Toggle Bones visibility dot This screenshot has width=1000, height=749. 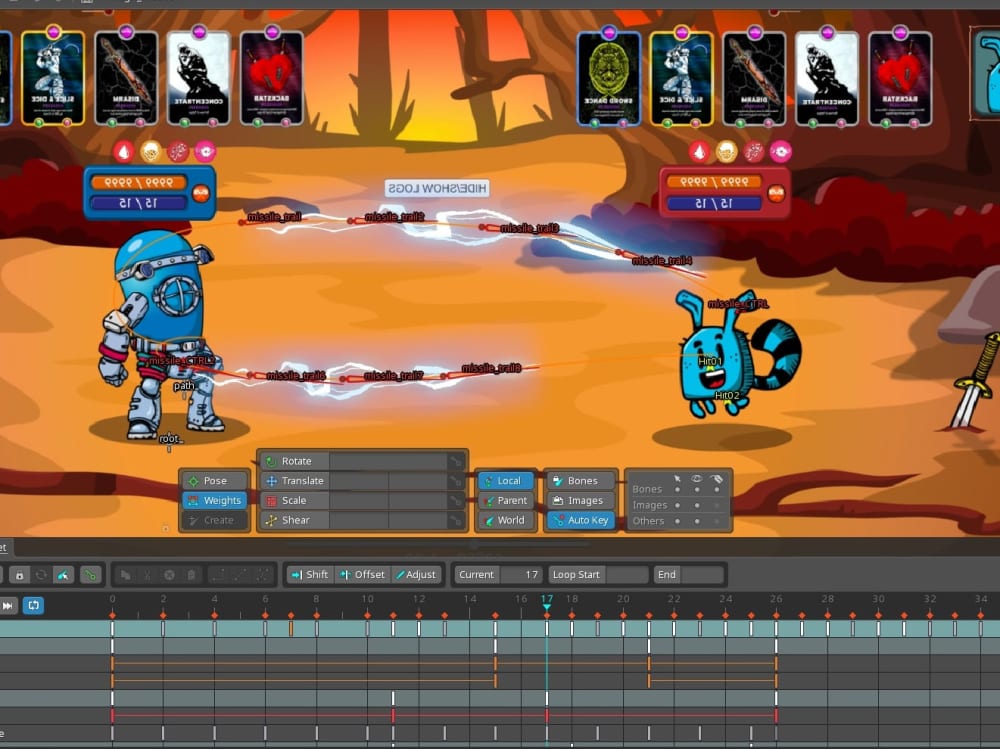pyautogui.click(x=696, y=489)
